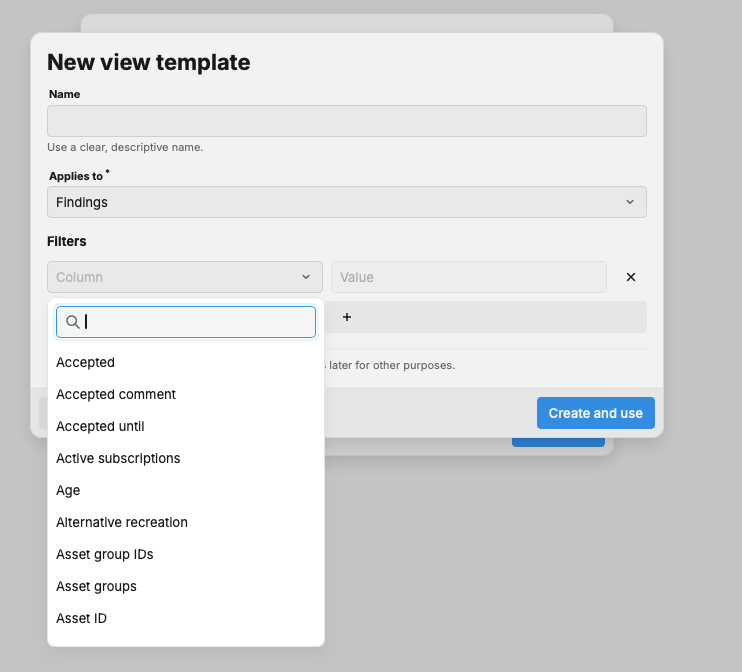Select Active subscriptions column option

click(x=118, y=458)
